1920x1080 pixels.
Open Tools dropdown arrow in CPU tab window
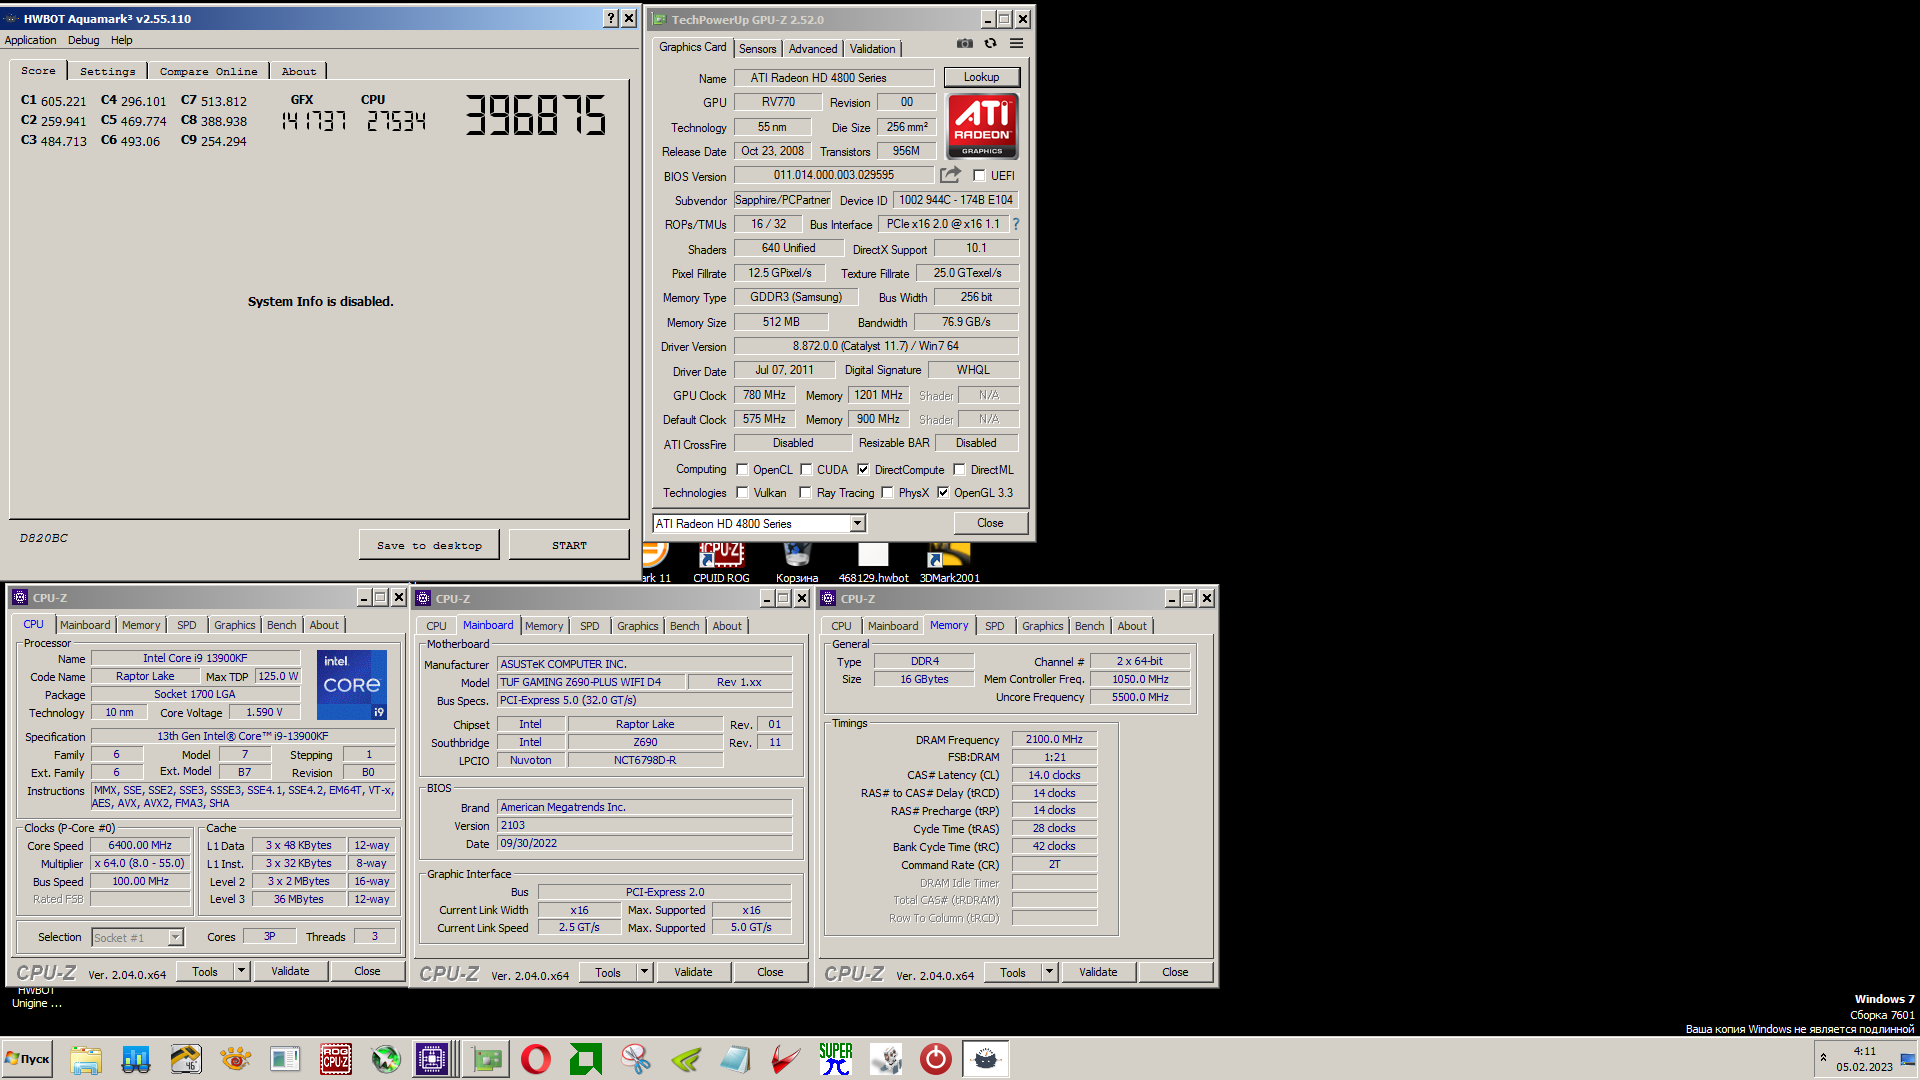(241, 971)
